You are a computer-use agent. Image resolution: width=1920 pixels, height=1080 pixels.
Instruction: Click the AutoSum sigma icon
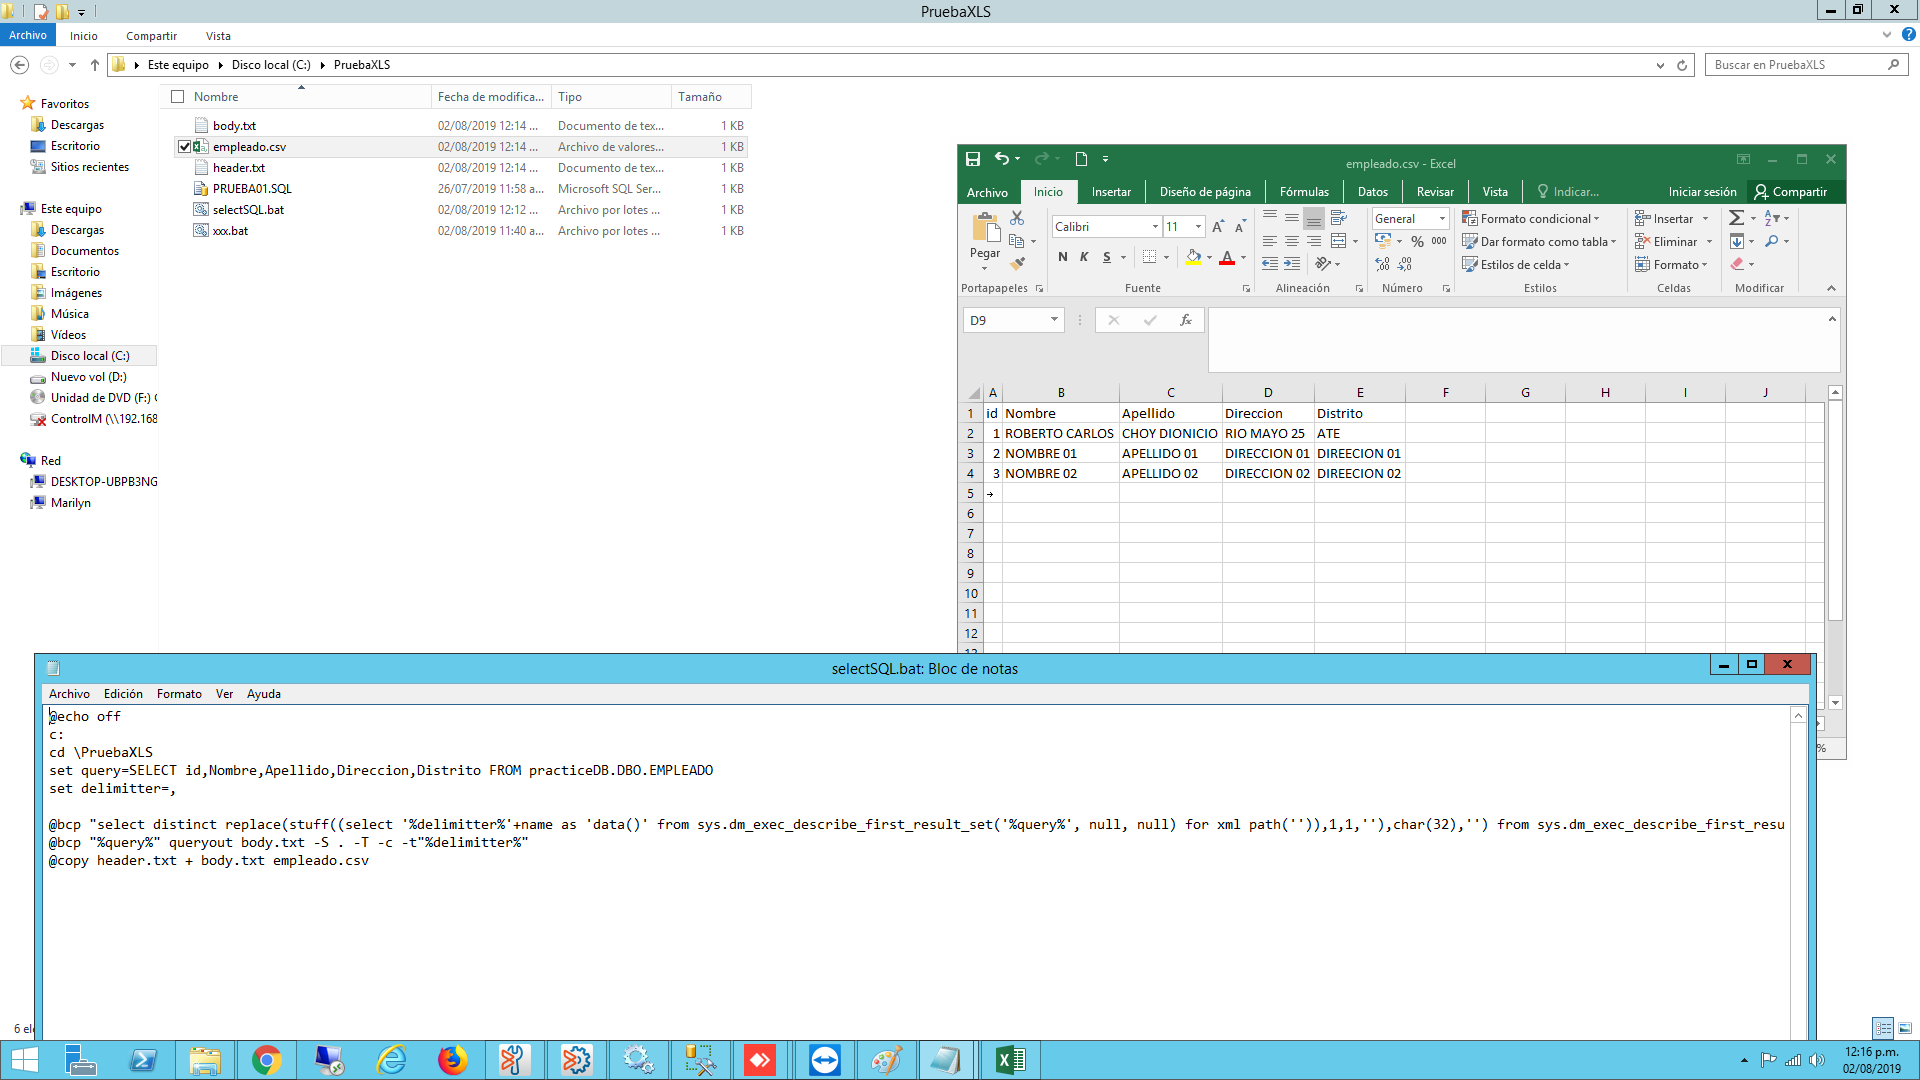point(1736,218)
